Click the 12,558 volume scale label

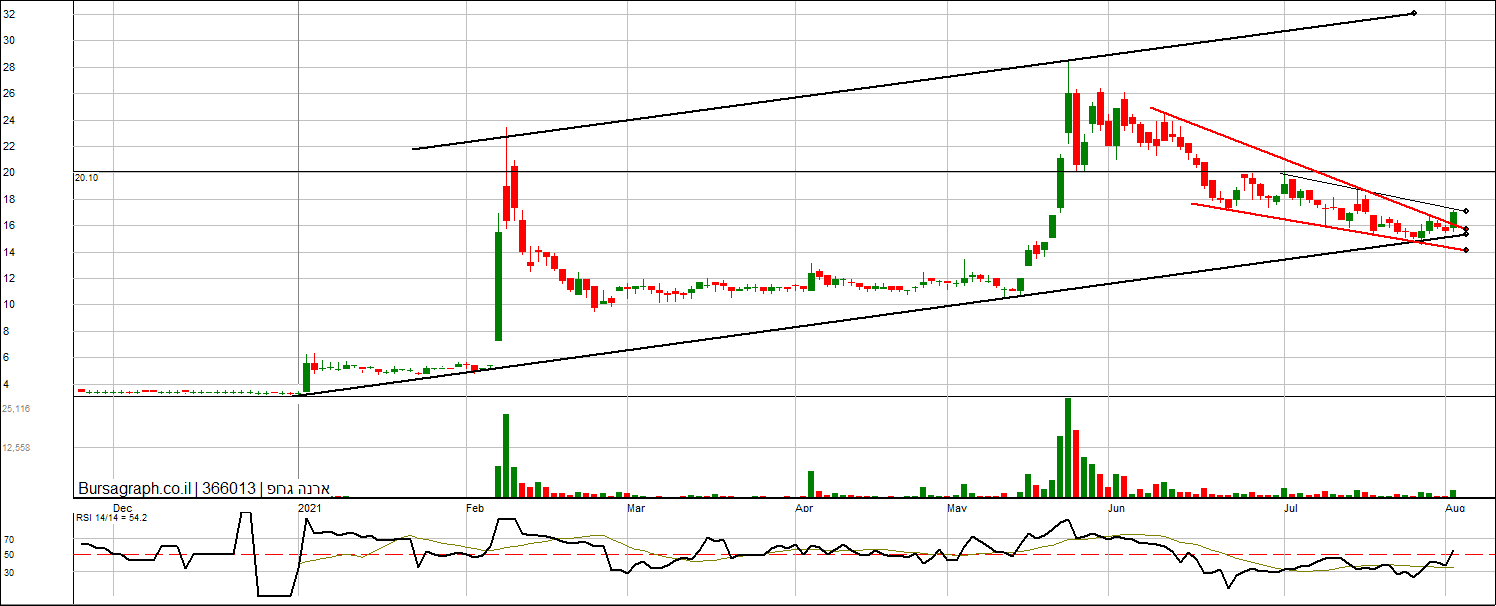(16, 448)
